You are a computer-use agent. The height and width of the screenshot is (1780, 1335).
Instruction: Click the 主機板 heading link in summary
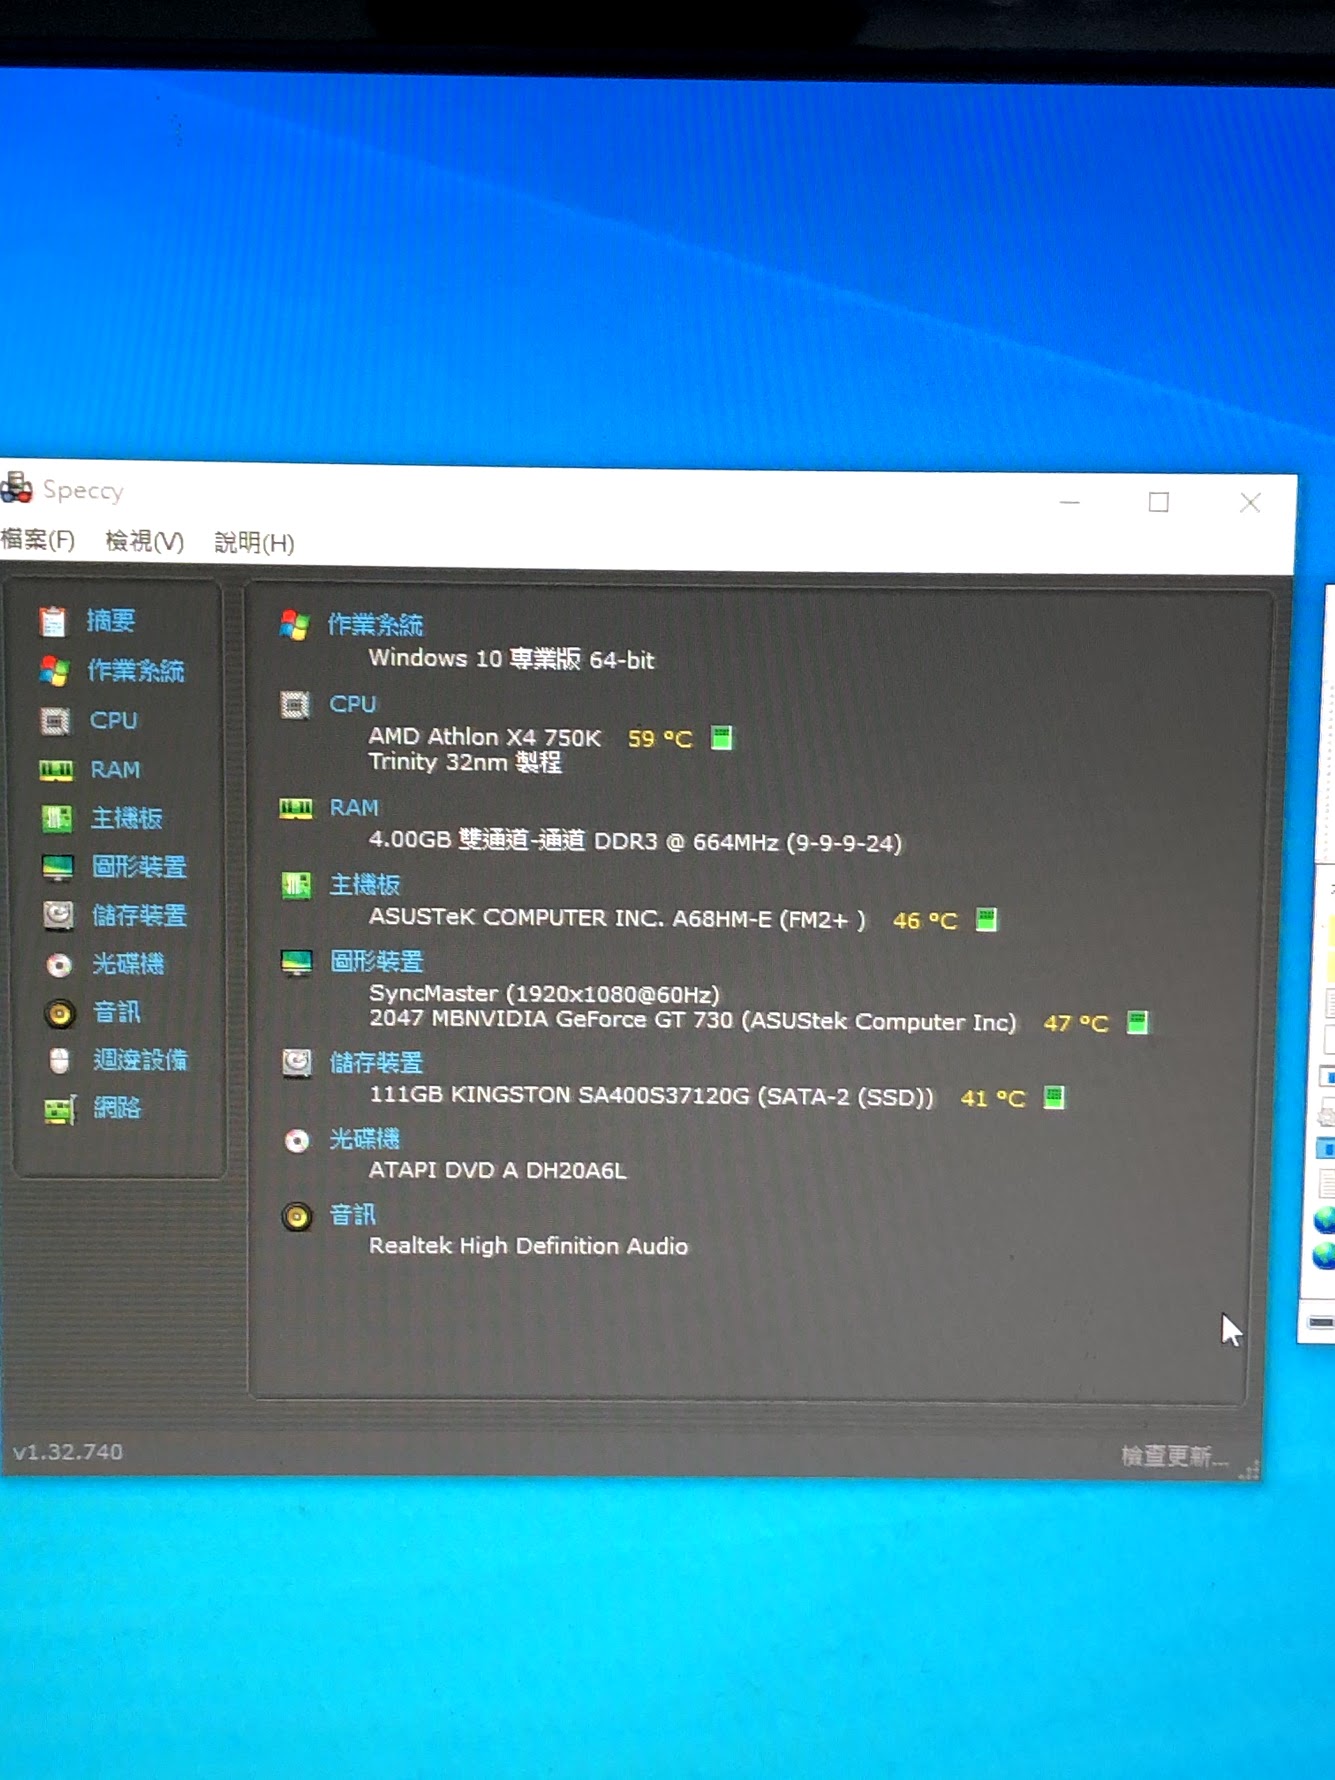365,885
